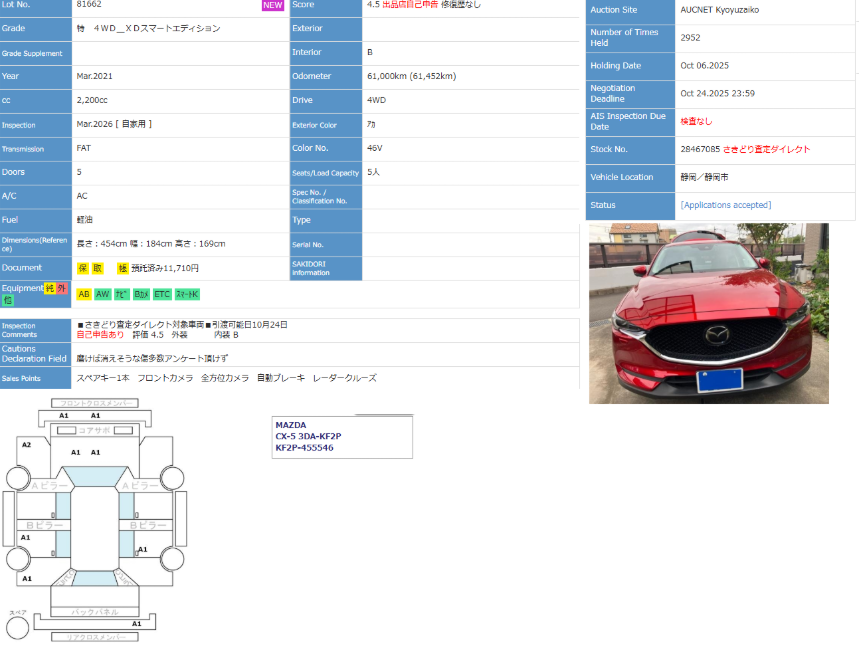Image resolution: width=859 pixels, height=647 pixels.
Task: Click the spare tire circle in diagram
Action: [x=18, y=628]
